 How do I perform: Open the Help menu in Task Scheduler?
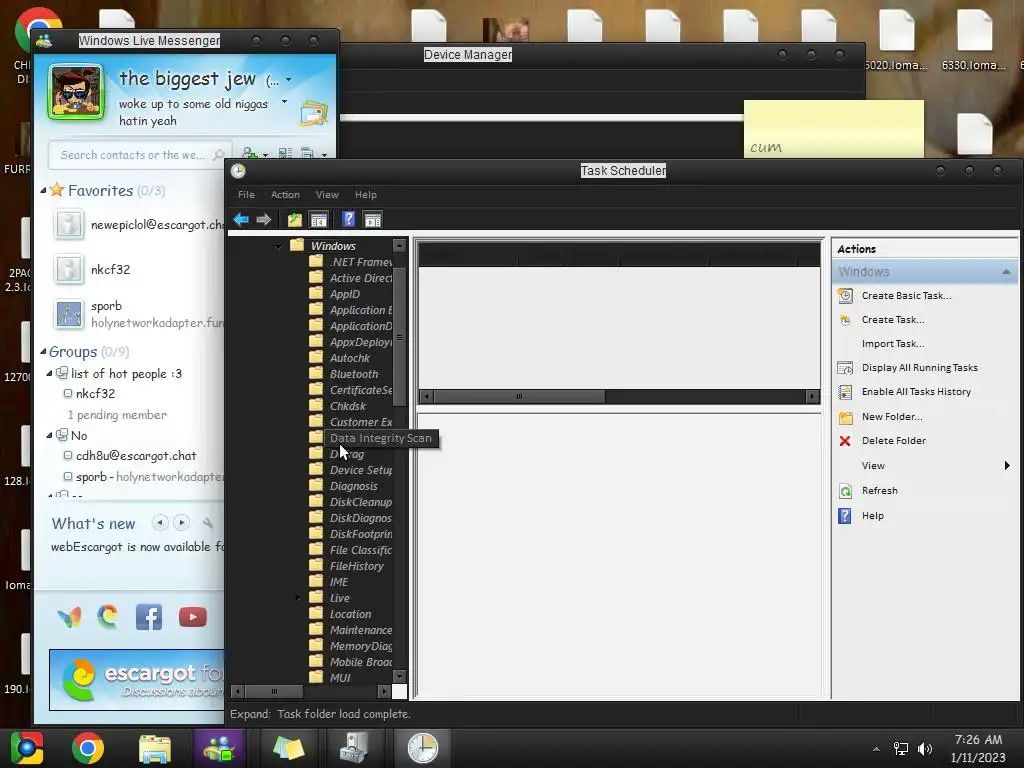point(366,195)
